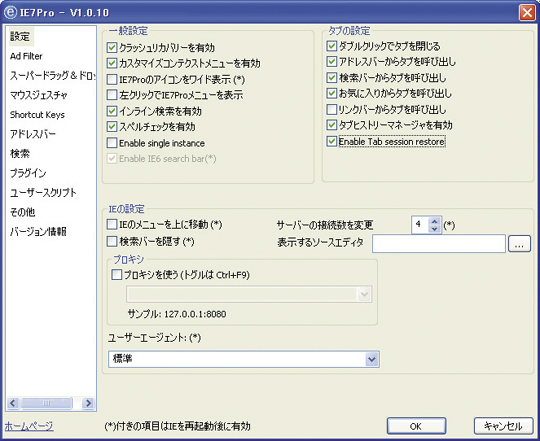Image resolution: width=540 pixels, height=441 pixels.
Task: Open スーパードラッグ＆ドロップ section
Action: coord(52,76)
